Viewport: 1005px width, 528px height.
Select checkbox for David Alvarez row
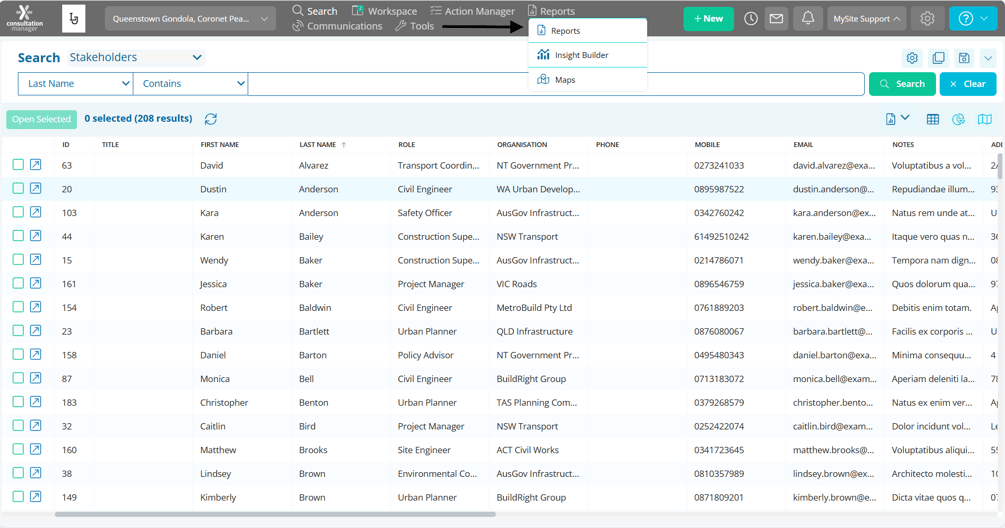18,165
